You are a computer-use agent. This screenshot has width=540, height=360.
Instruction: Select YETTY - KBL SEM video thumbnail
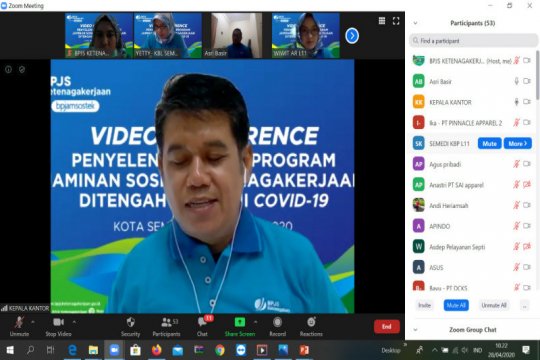pos(168,35)
